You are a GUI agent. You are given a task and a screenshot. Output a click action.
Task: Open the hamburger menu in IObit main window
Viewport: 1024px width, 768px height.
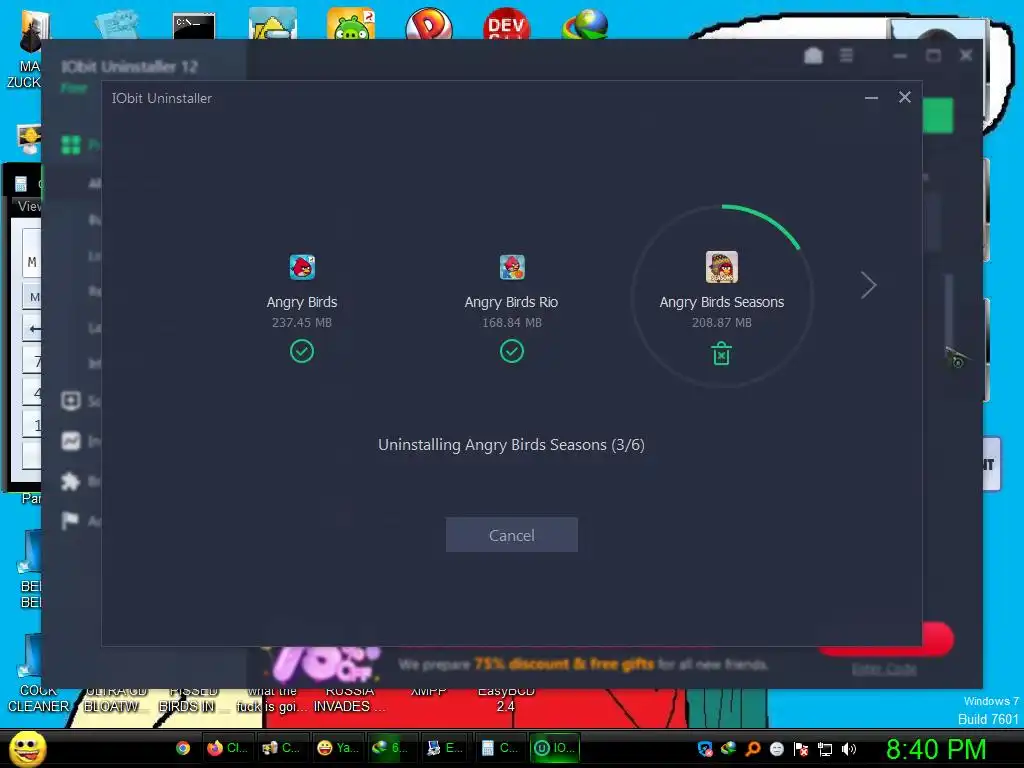coord(846,56)
